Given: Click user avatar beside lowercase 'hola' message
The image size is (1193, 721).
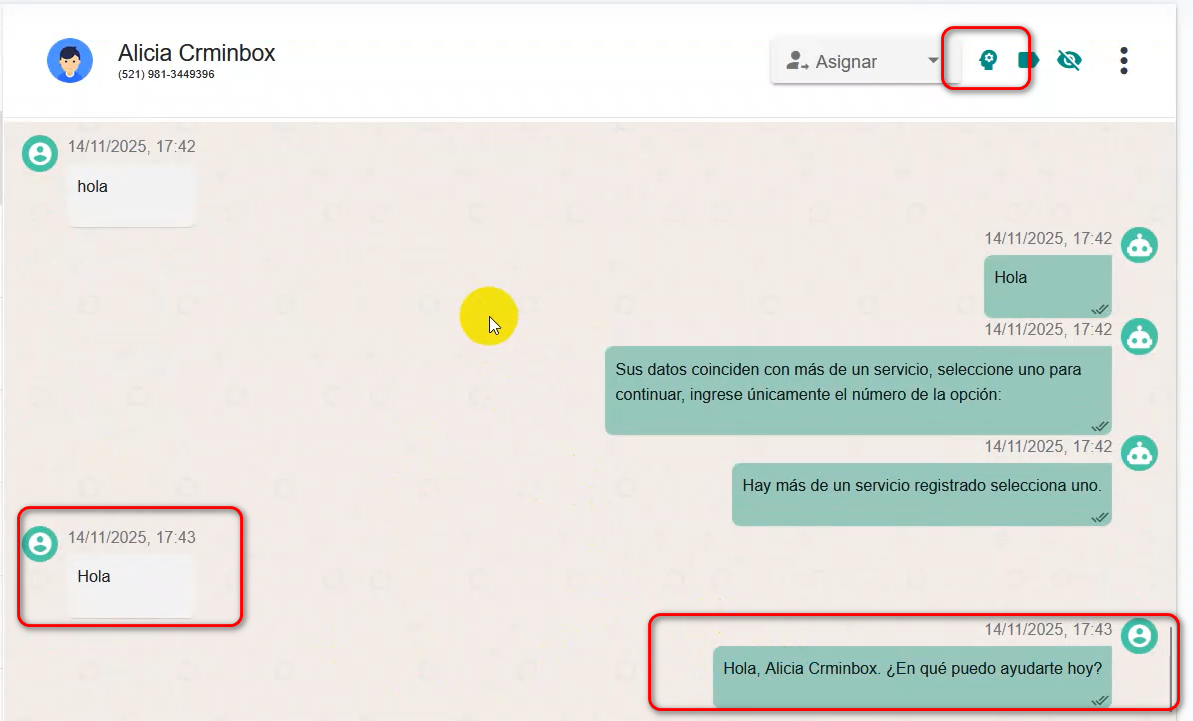Looking at the screenshot, I should click(x=40, y=153).
